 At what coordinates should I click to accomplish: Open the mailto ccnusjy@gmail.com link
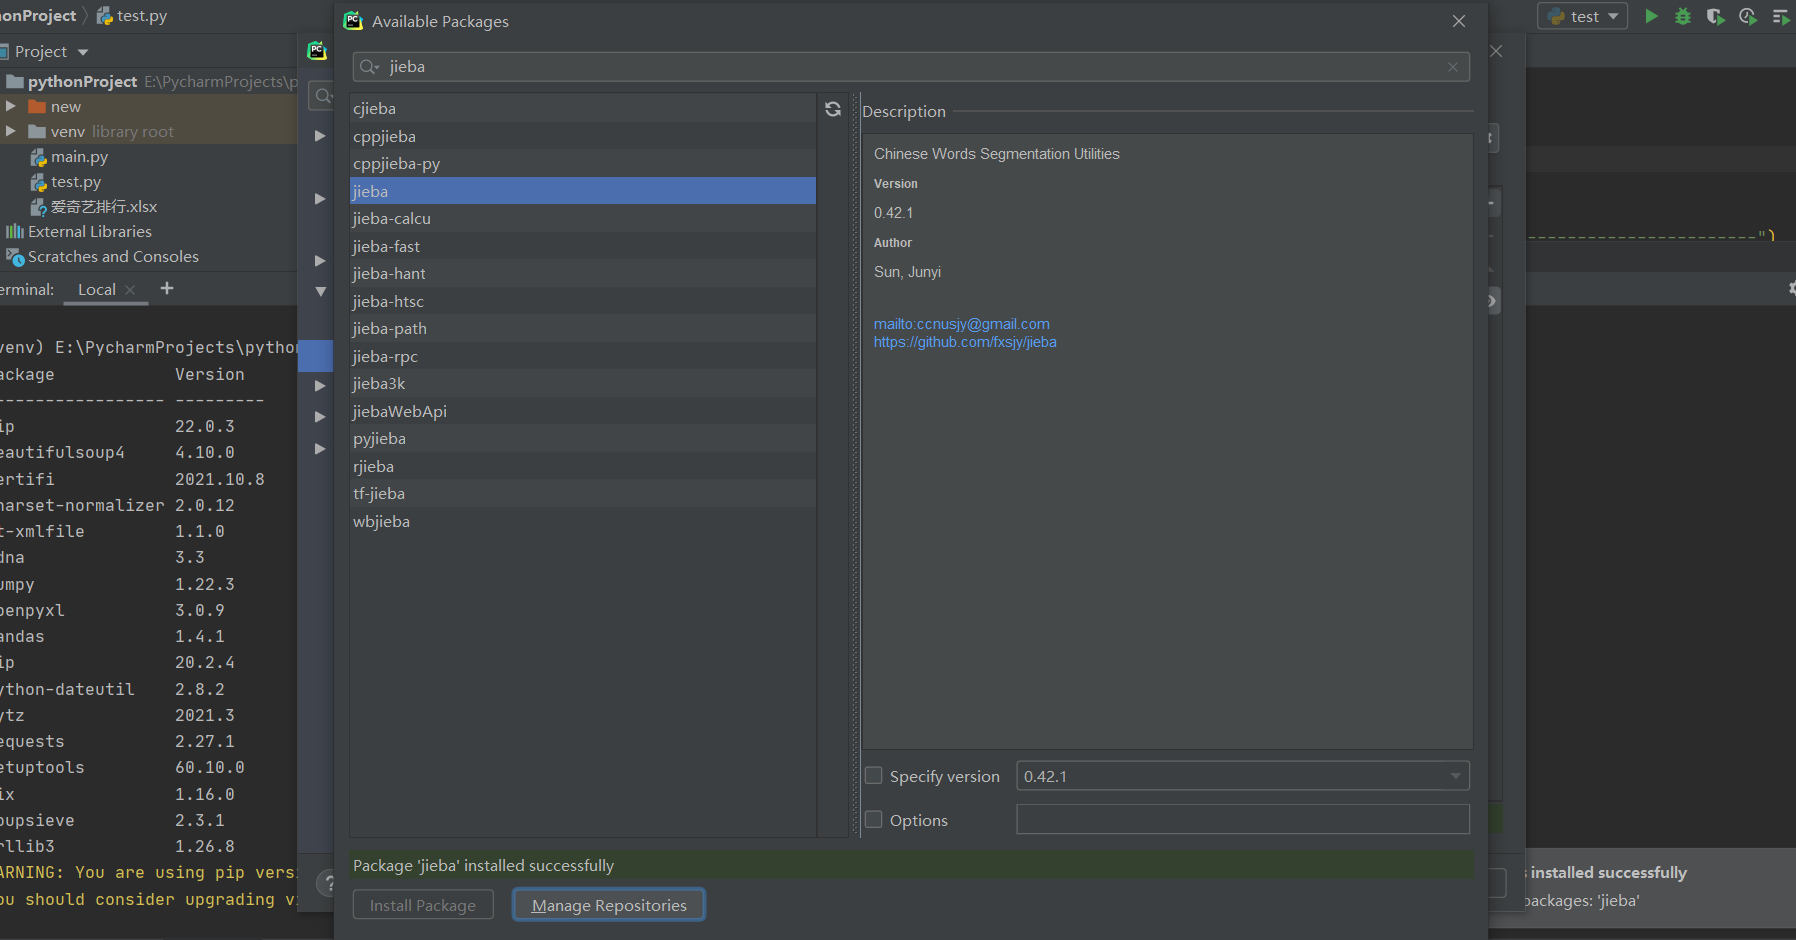click(x=962, y=324)
